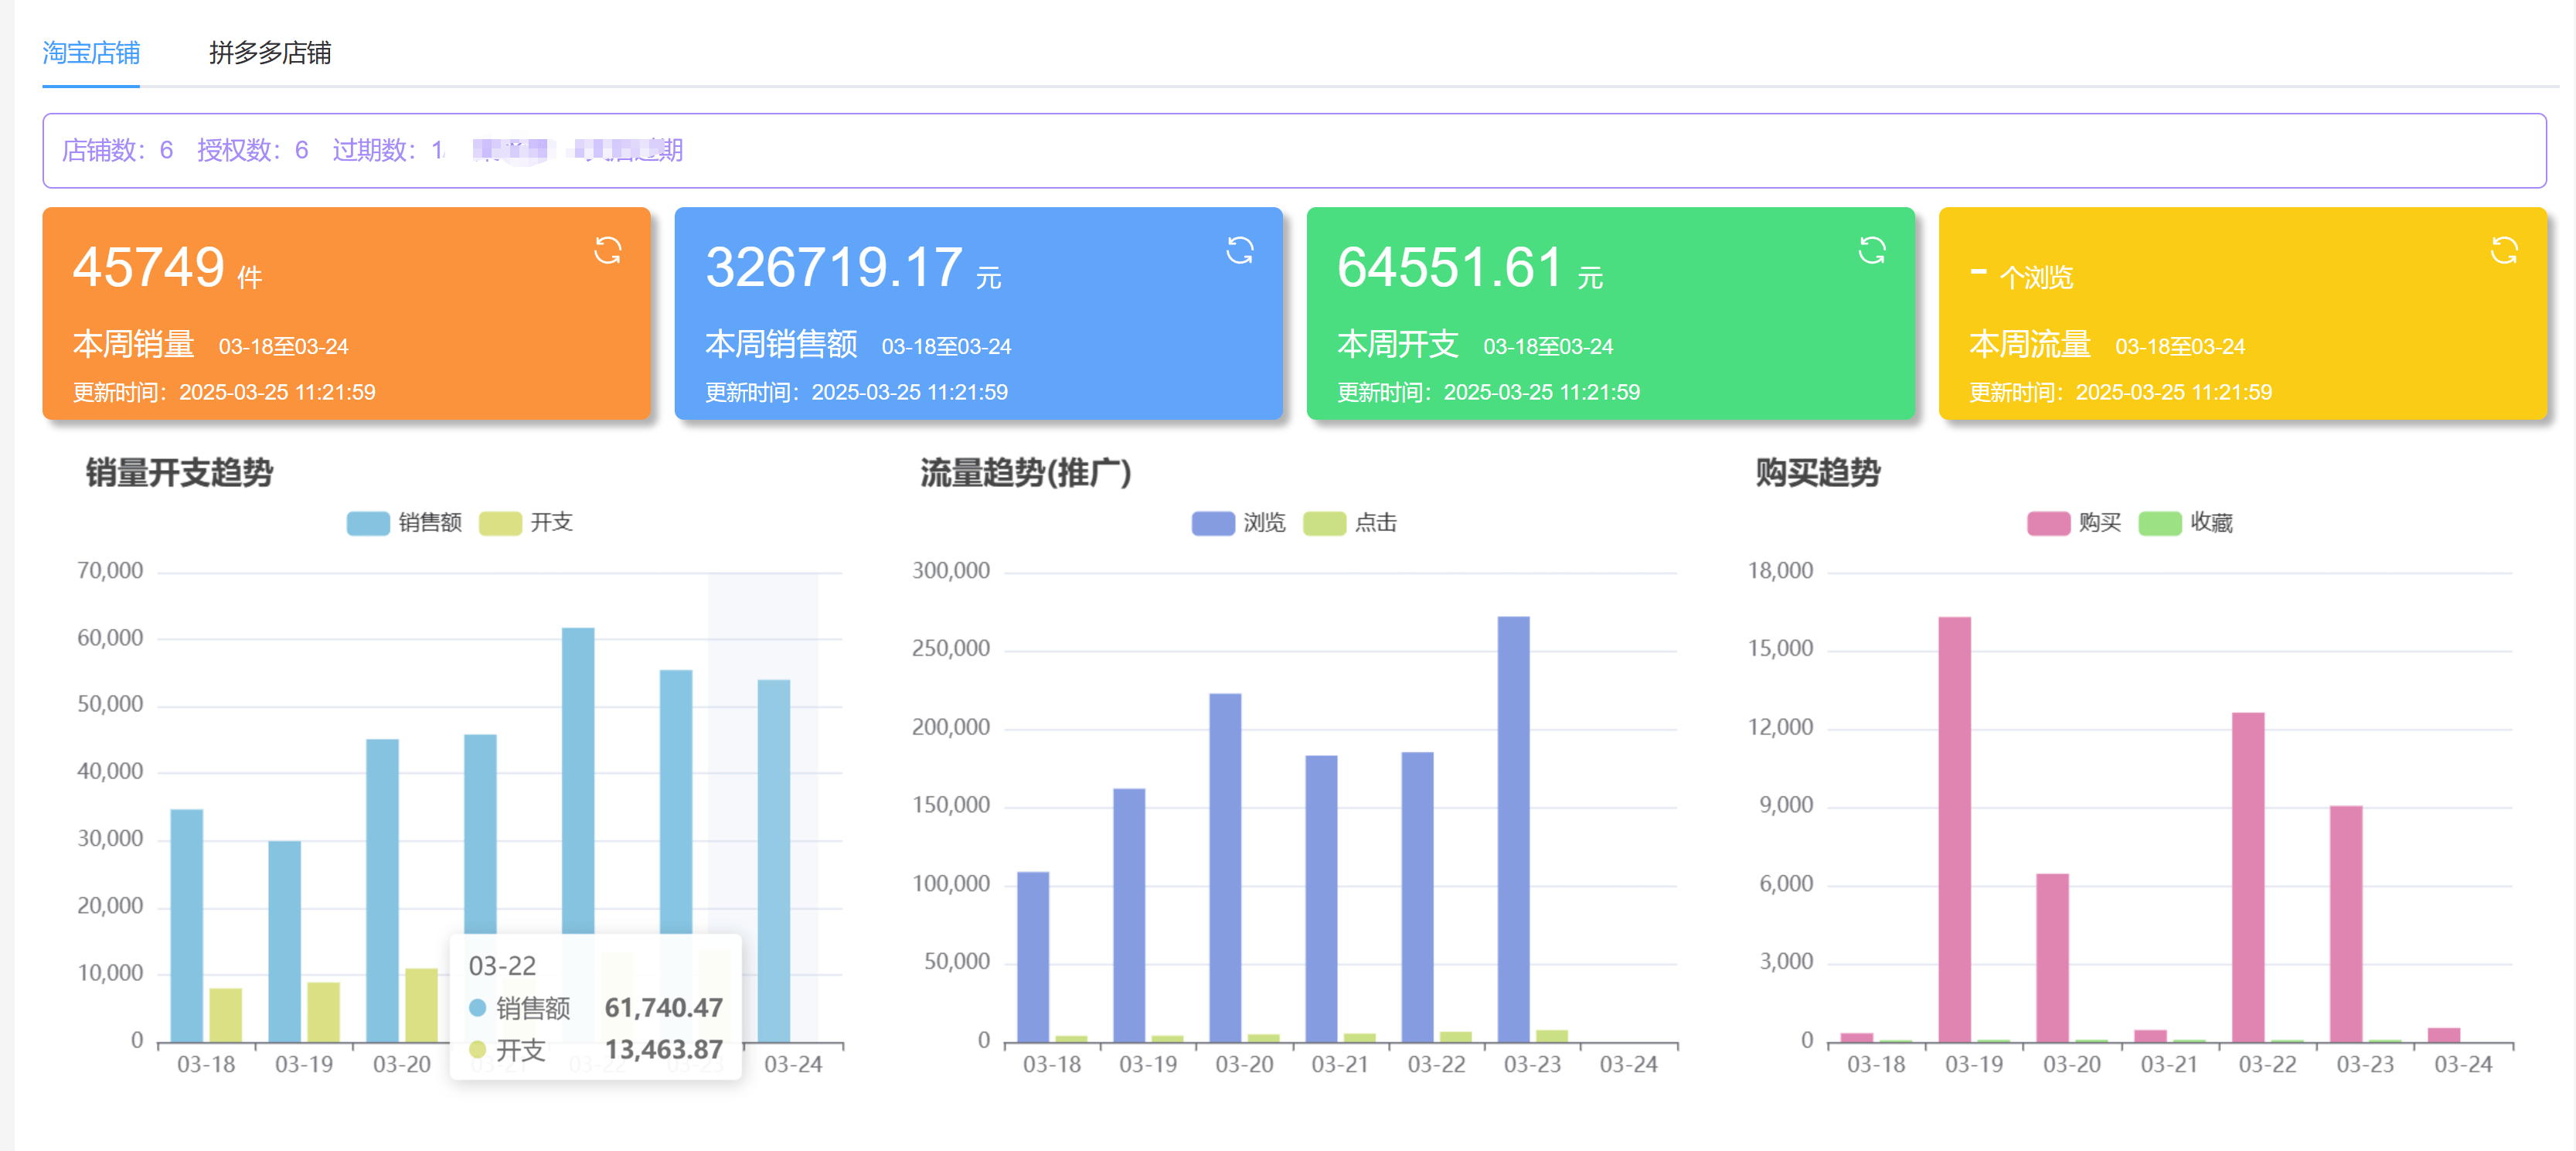2576x1151 pixels.
Task: Click tooltip value 13,463.87
Action: (x=664, y=1050)
